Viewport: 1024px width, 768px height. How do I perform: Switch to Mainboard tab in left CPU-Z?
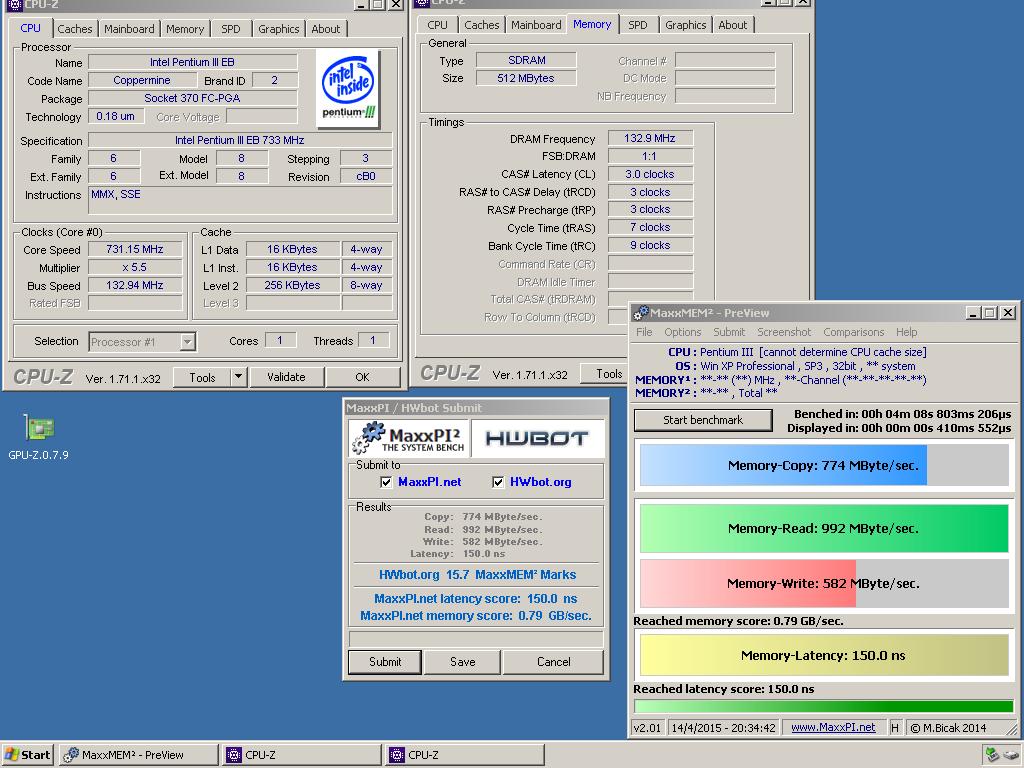pyautogui.click(x=129, y=29)
